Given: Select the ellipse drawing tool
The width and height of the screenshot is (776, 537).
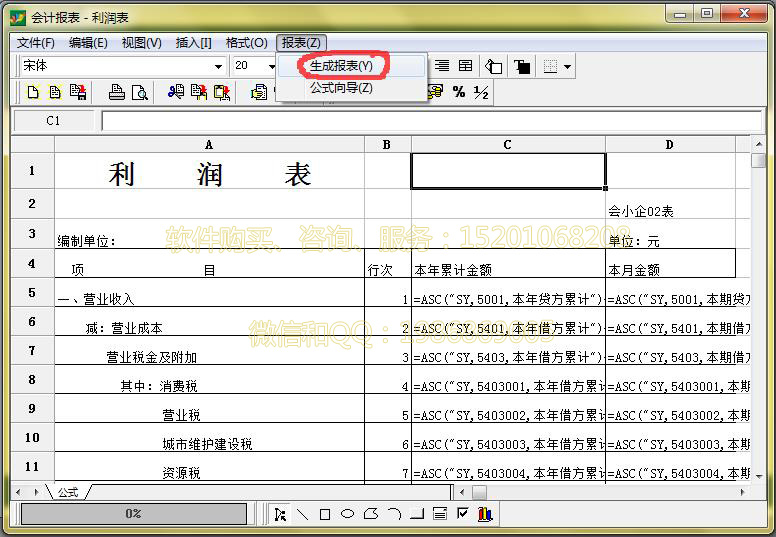Looking at the screenshot, I should [x=347, y=514].
